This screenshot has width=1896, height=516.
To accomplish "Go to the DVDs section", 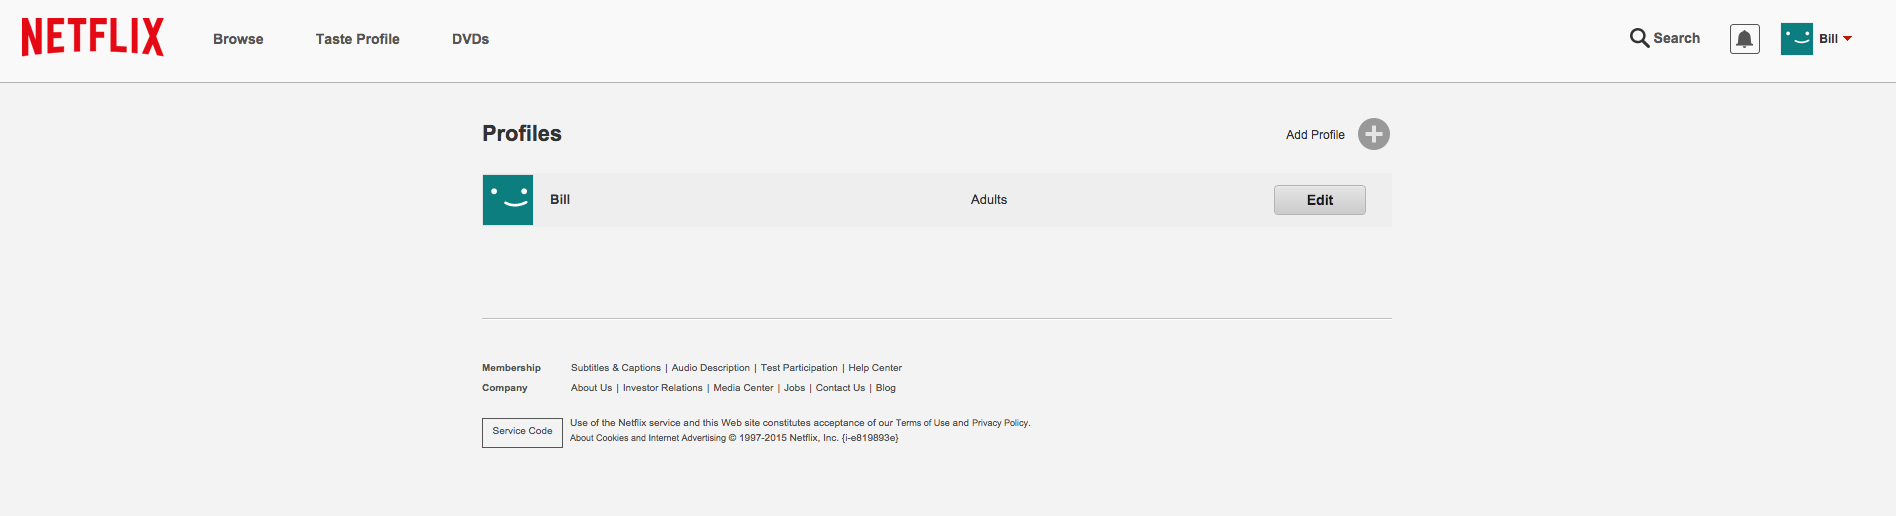I will [x=470, y=39].
